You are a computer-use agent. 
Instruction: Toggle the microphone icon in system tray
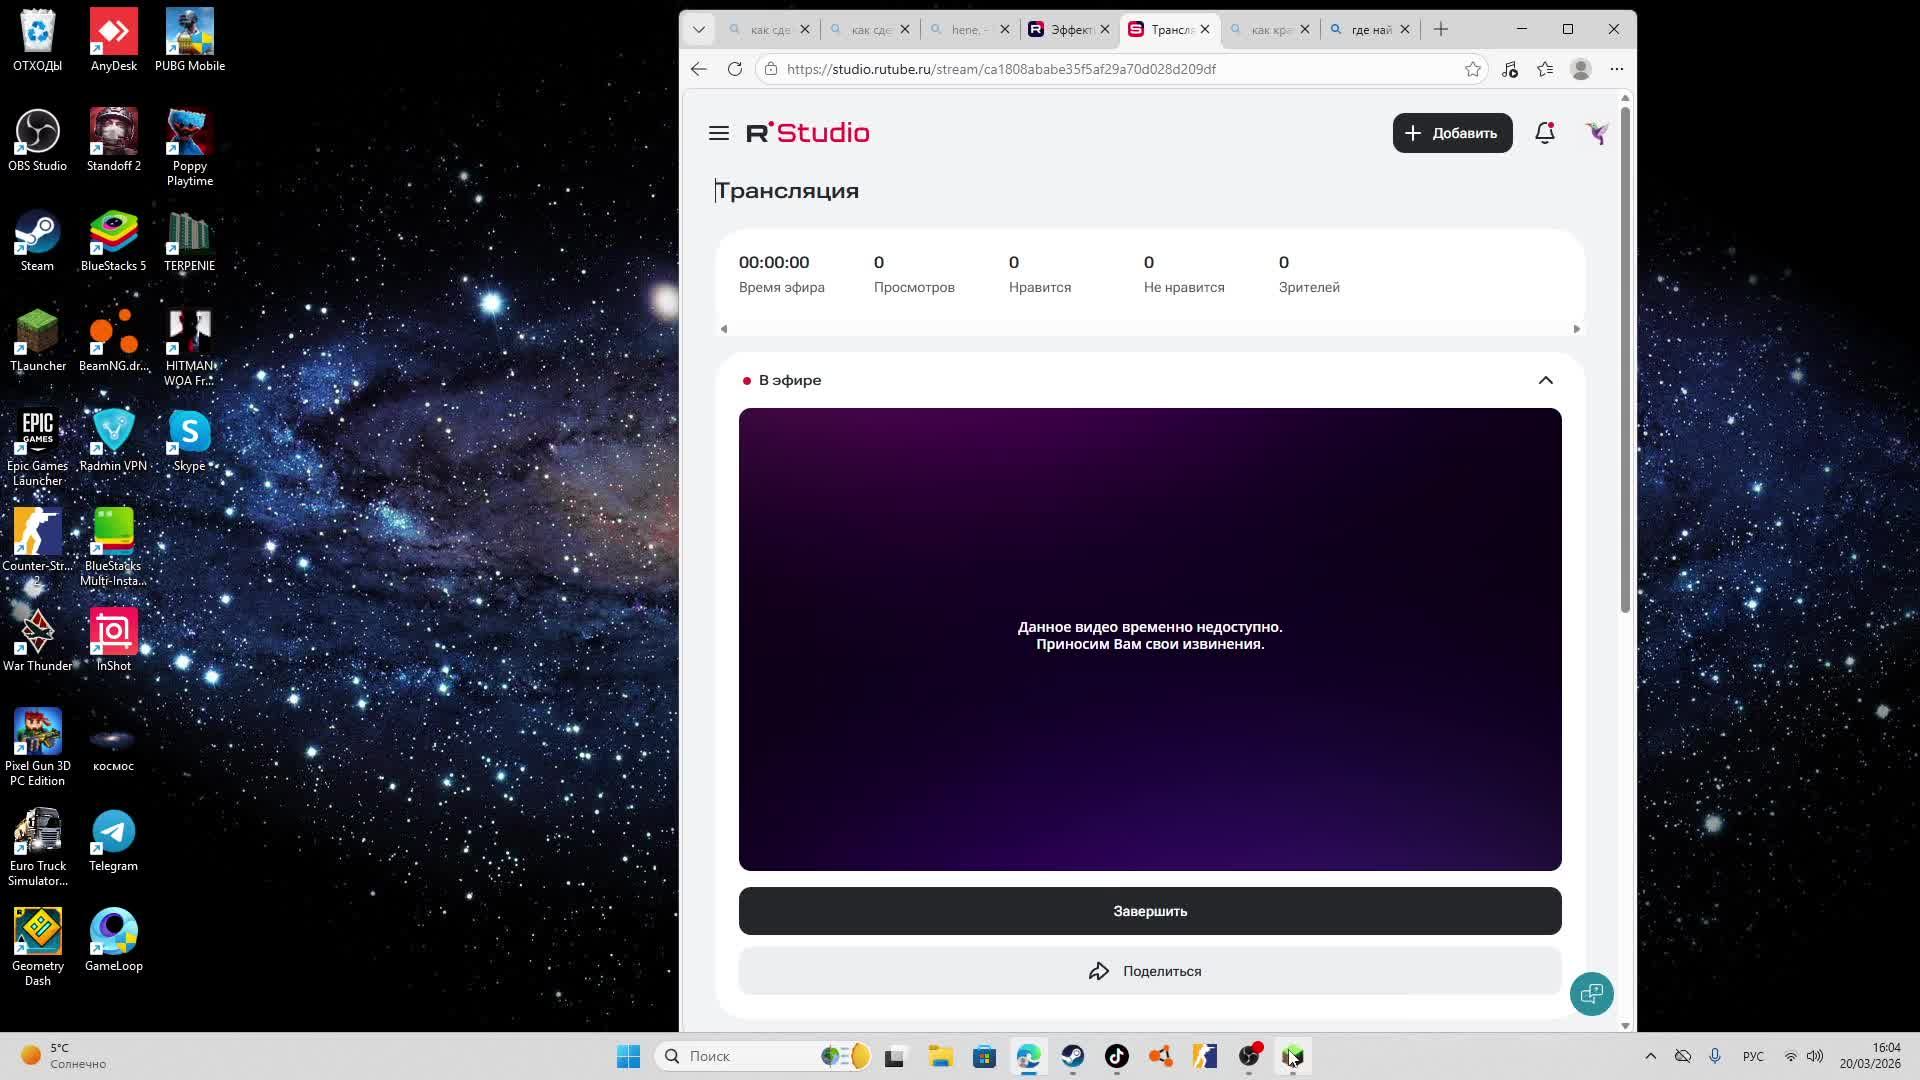[1715, 1056]
